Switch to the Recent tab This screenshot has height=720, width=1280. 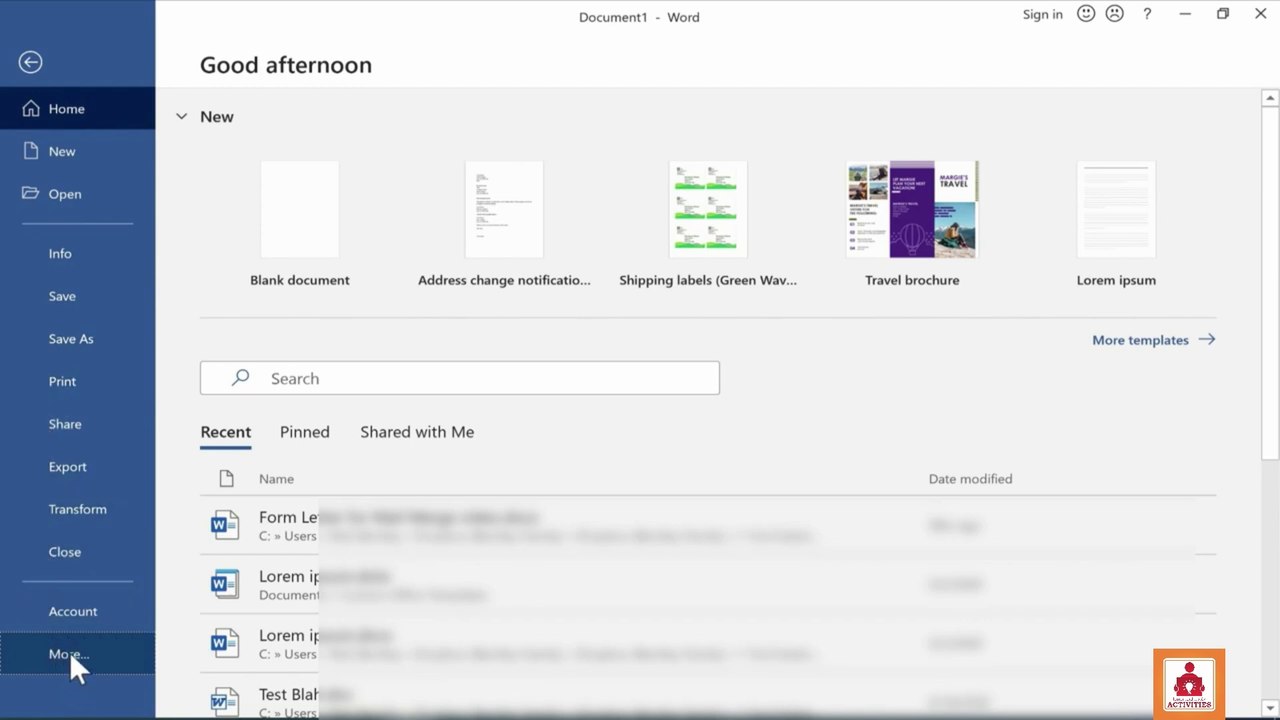[x=226, y=432]
